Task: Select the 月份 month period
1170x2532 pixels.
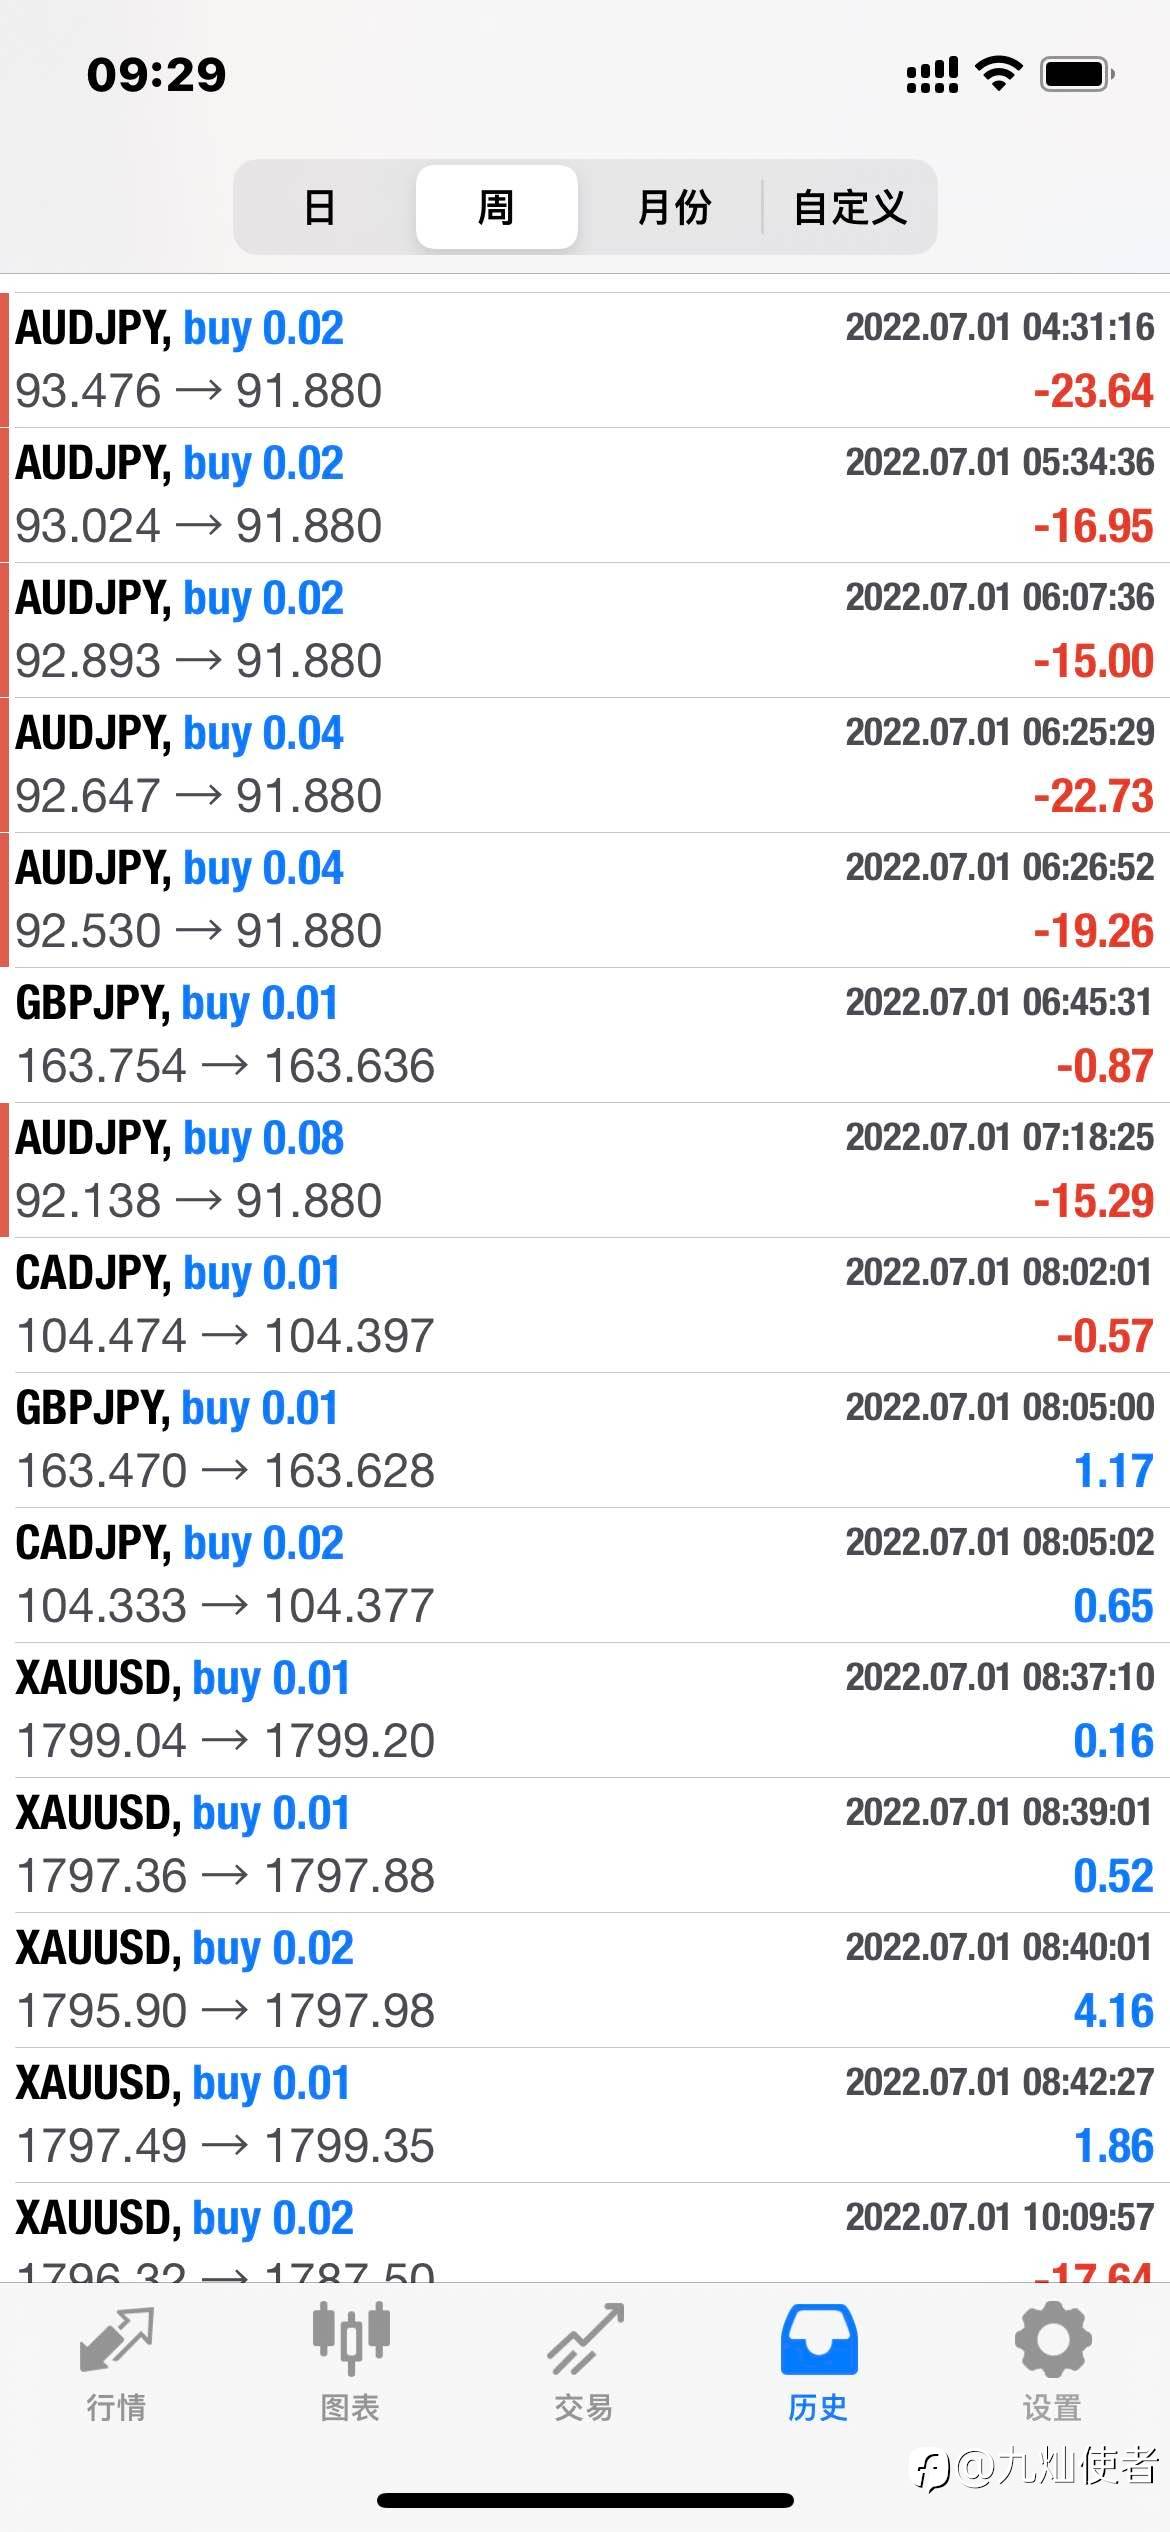Action: tap(673, 207)
